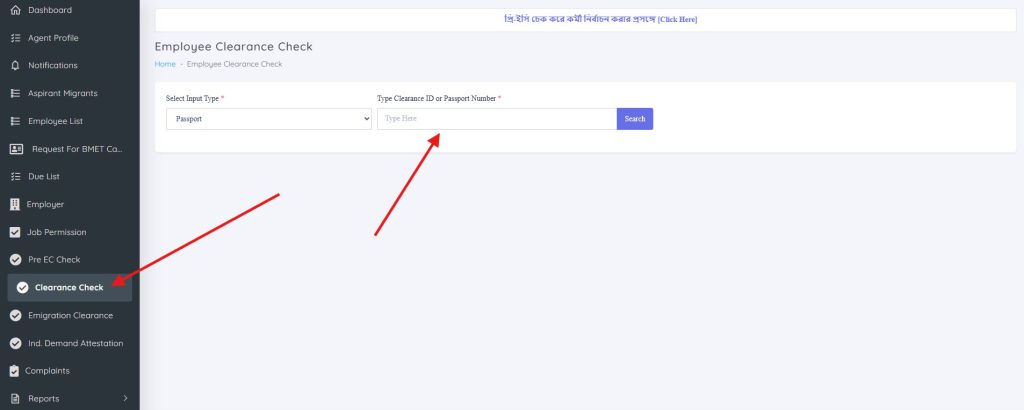1024x410 pixels.
Task: Click the Notifications bell icon
Action: [16, 65]
